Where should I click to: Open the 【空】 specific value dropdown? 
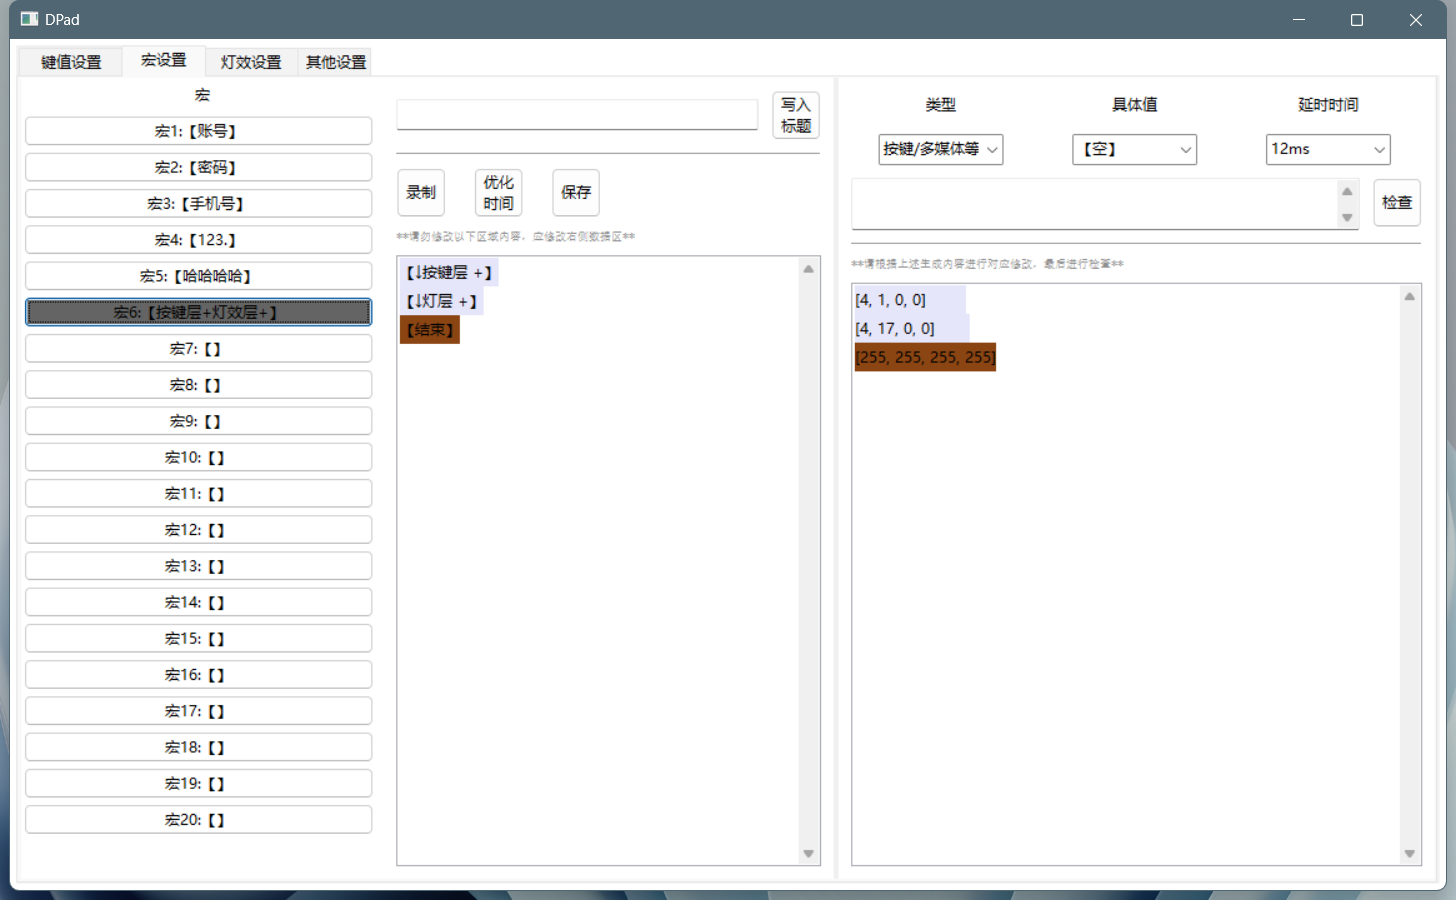click(1134, 149)
